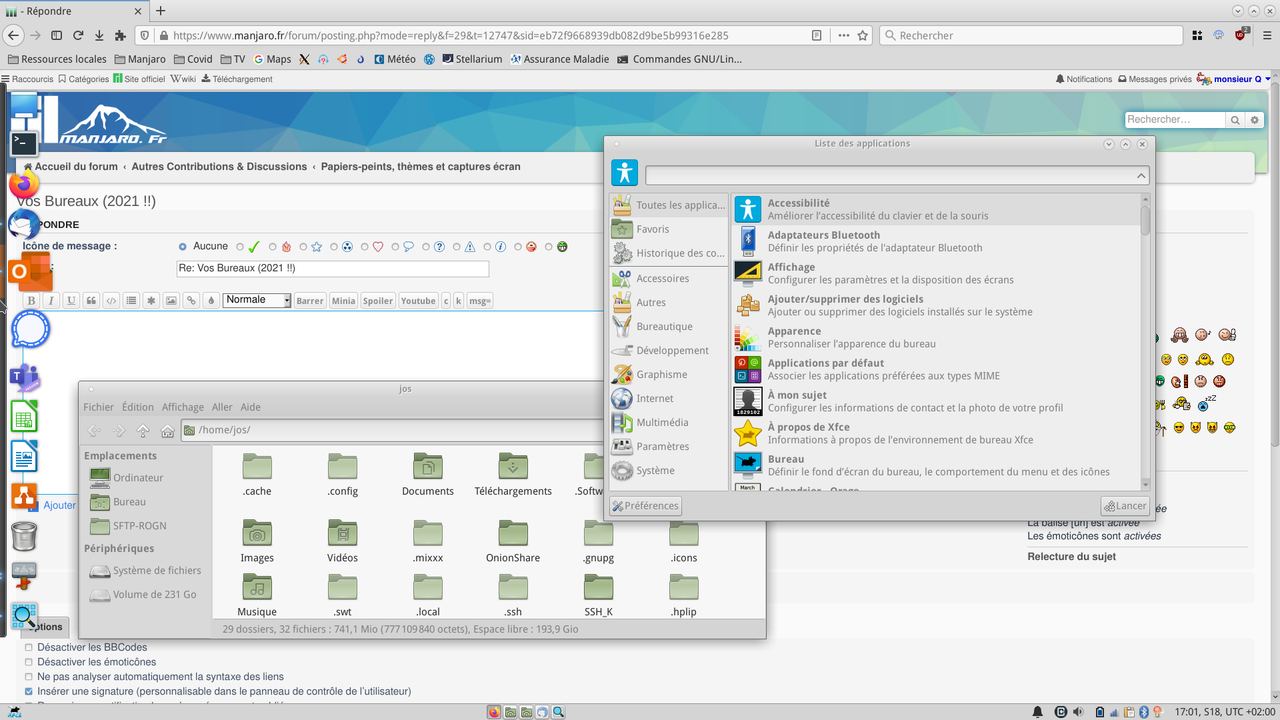Select the Aucune message icon radio
The image size is (1280, 720).
click(182, 246)
